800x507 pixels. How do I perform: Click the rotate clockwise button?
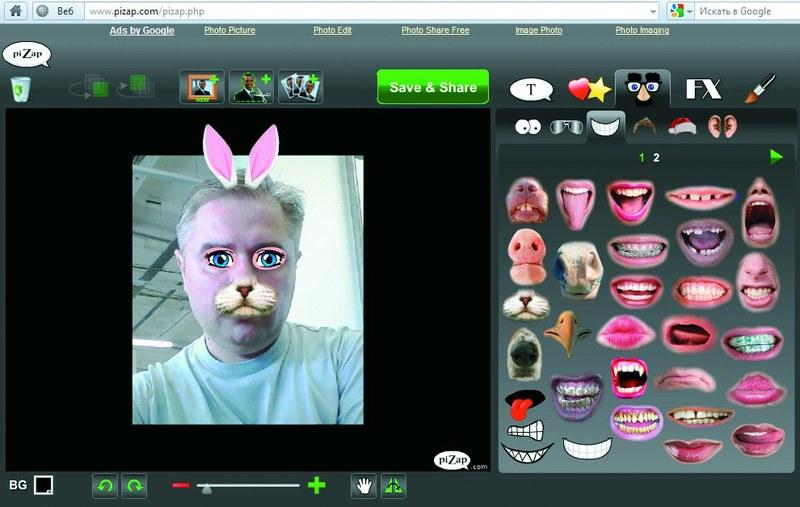pyautogui.click(x=134, y=486)
